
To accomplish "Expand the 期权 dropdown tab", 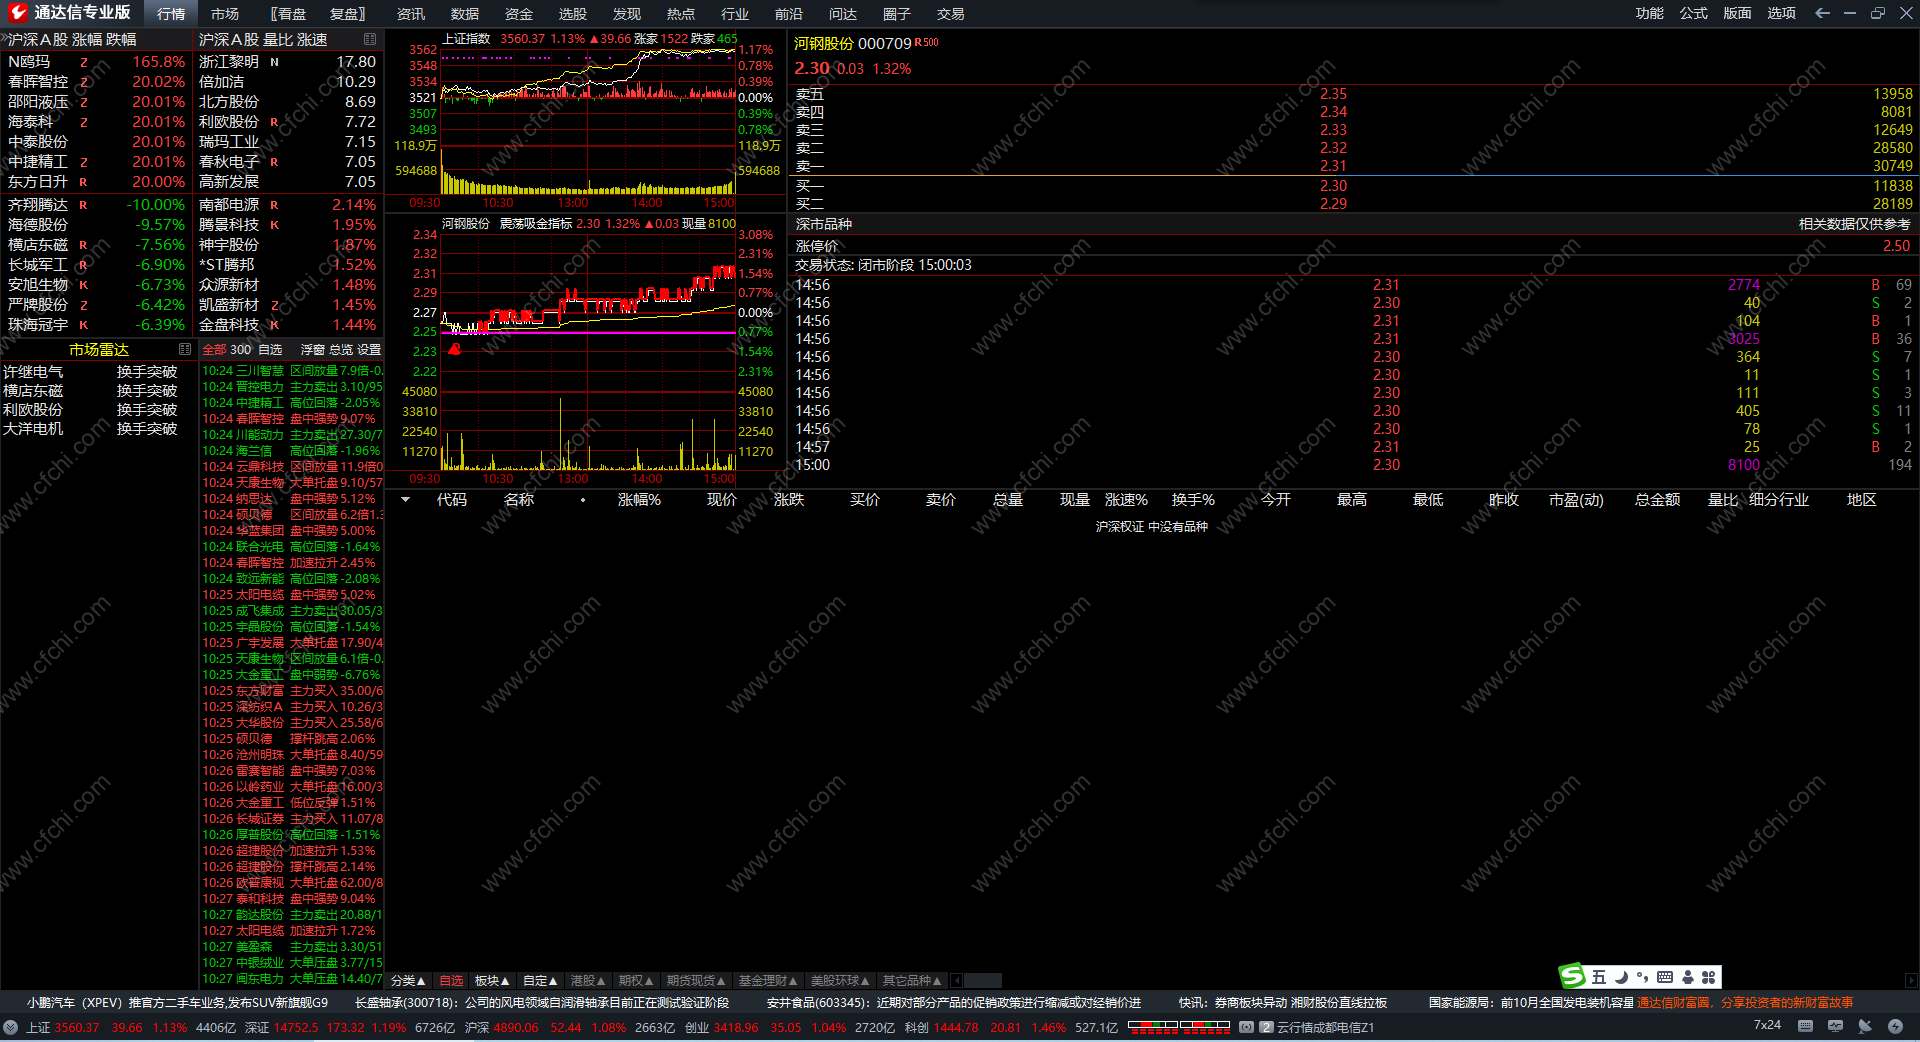I will tap(636, 981).
